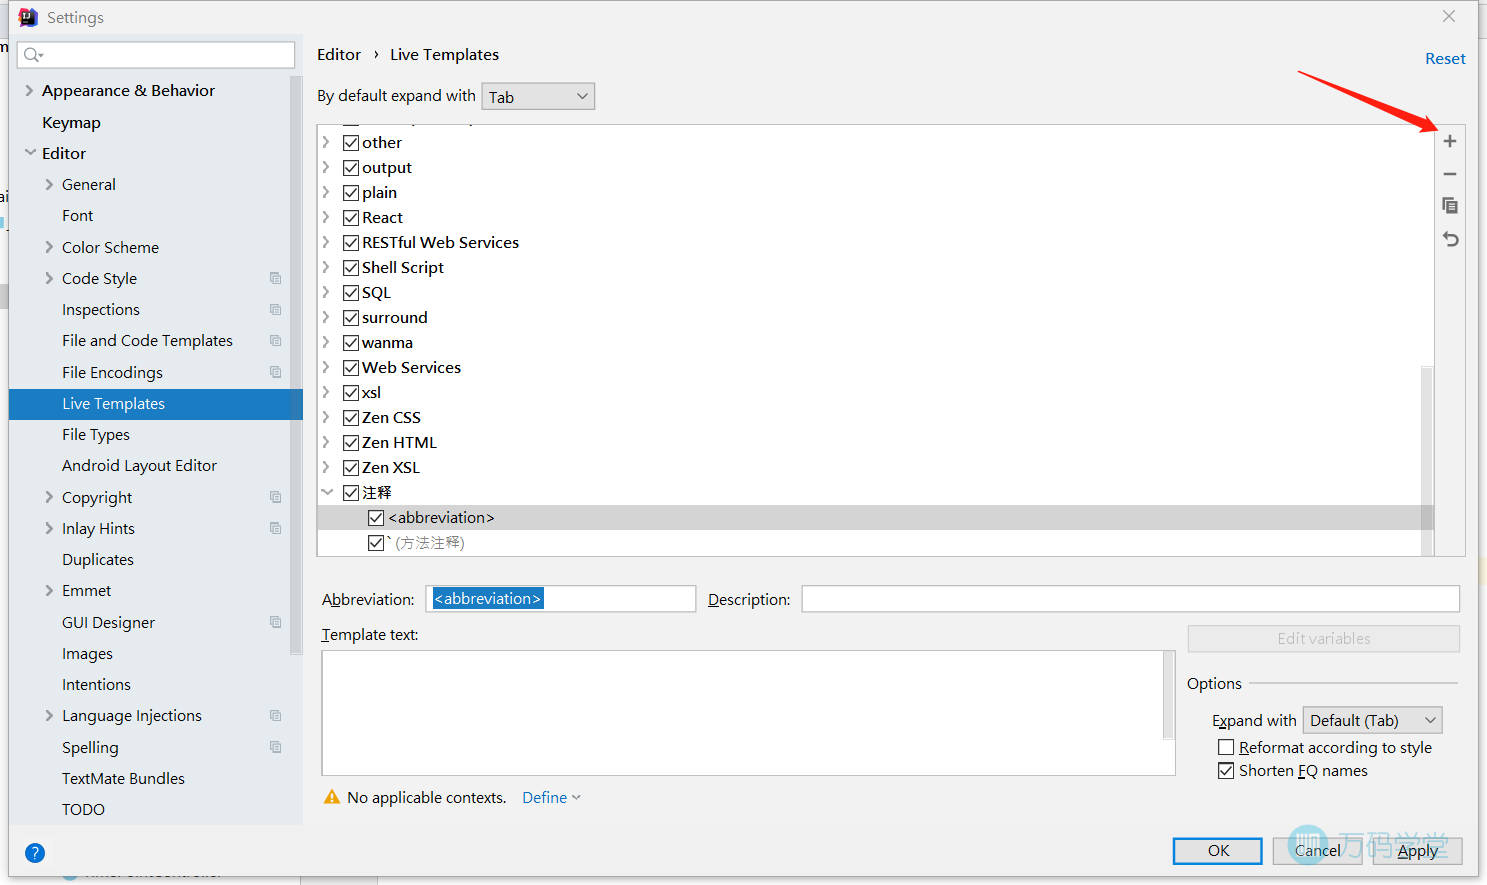Click inside the Template text area

(x=742, y=713)
